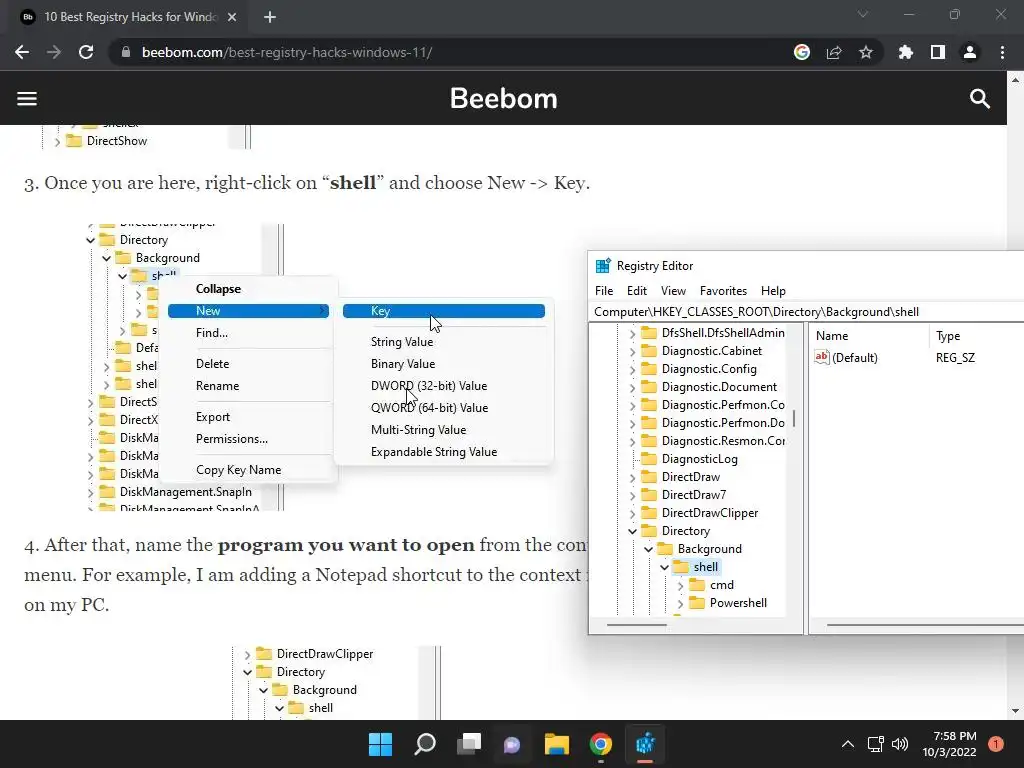Click the Beebom site logo
The image size is (1024, 768).
[504, 99]
